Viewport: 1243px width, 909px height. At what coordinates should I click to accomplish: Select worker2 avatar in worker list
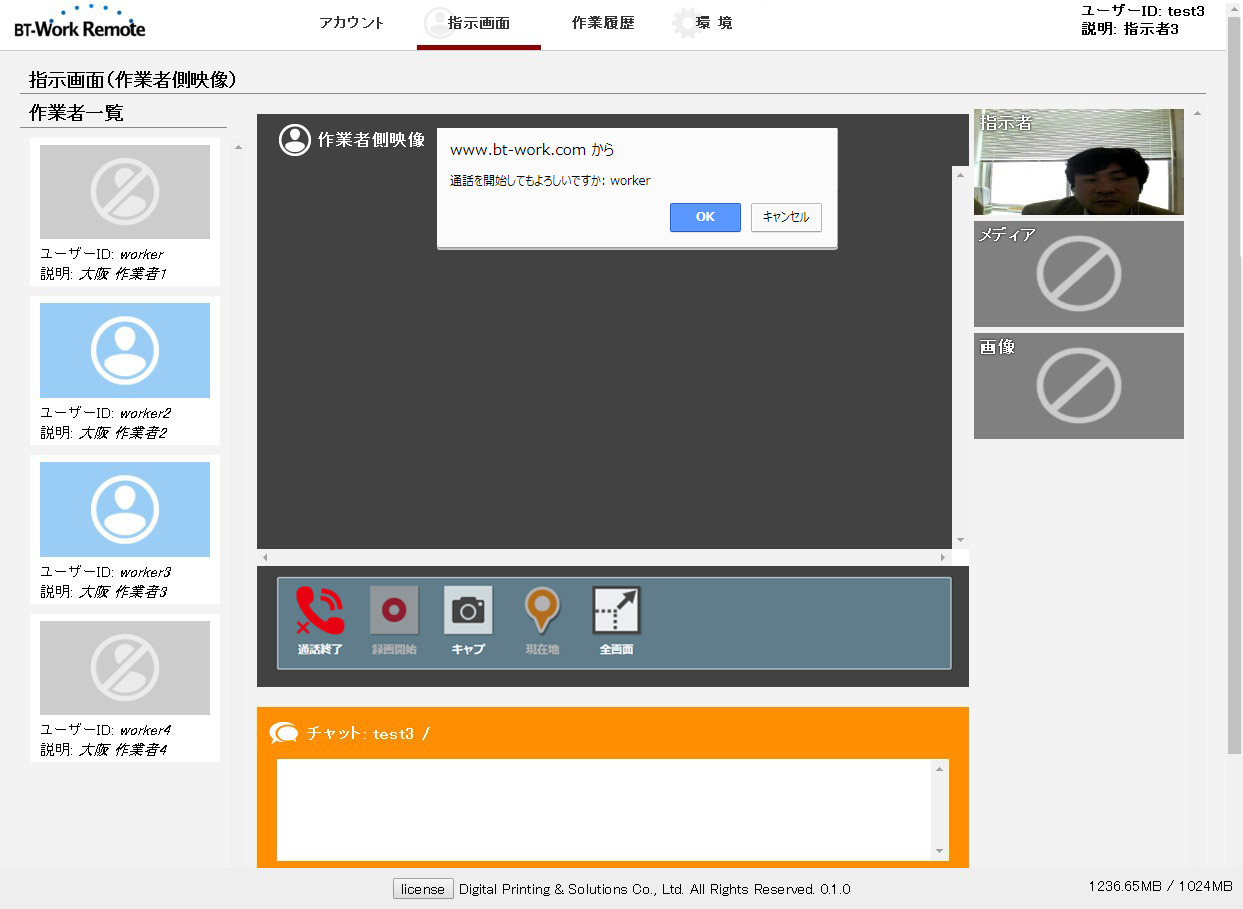click(x=125, y=350)
